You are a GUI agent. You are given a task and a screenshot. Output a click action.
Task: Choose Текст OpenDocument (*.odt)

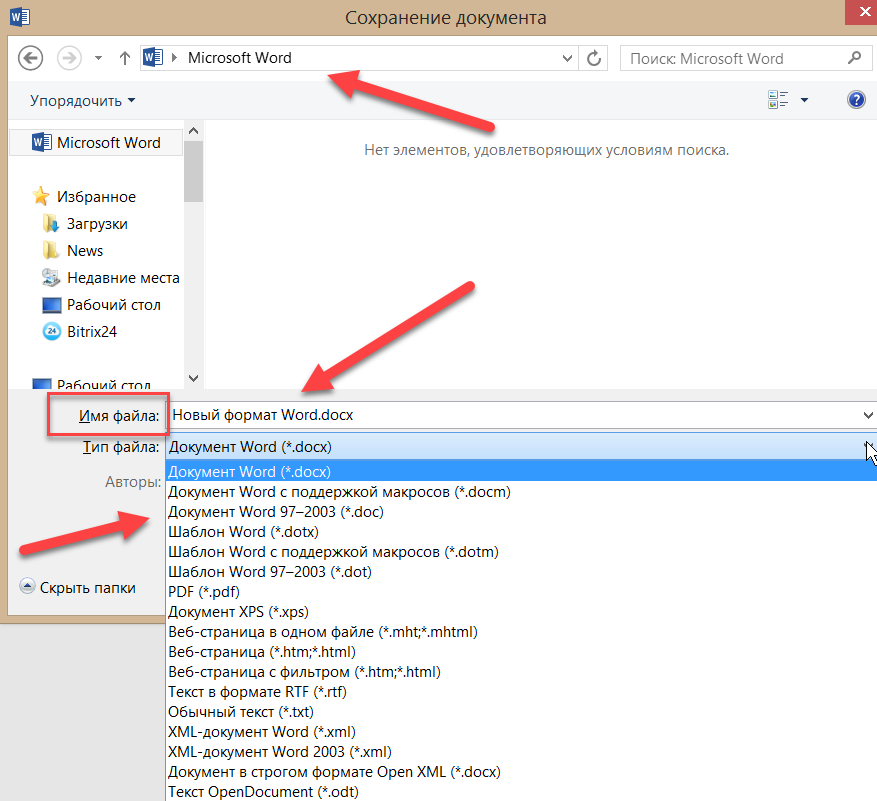[263, 792]
